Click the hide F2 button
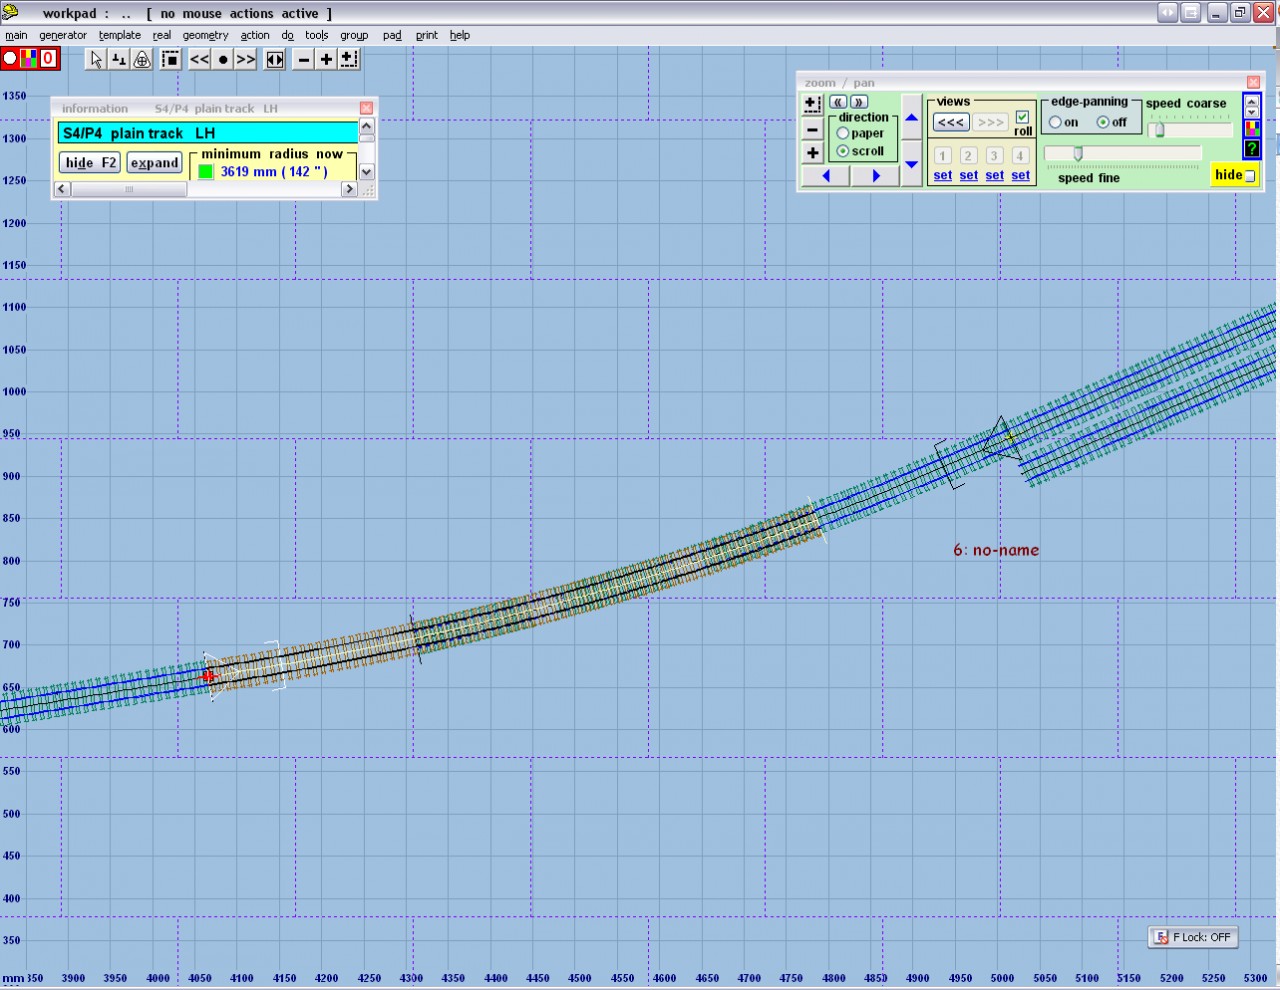The height and width of the screenshot is (990, 1280). click(90, 163)
